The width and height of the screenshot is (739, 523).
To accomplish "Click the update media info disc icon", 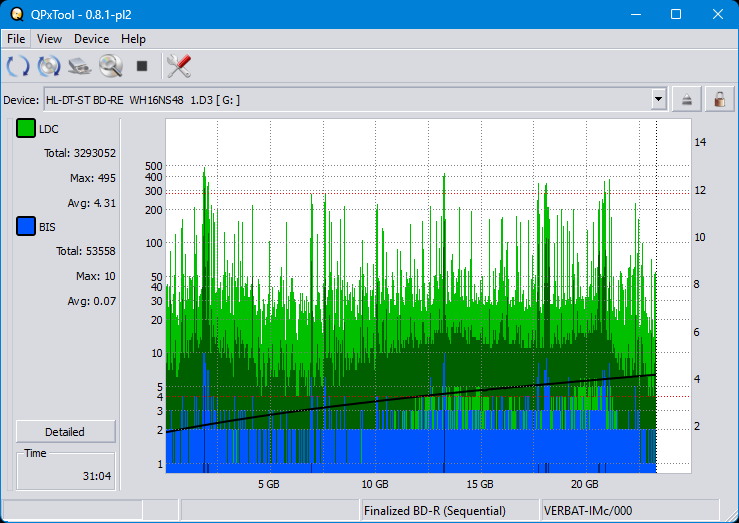I will coord(49,67).
